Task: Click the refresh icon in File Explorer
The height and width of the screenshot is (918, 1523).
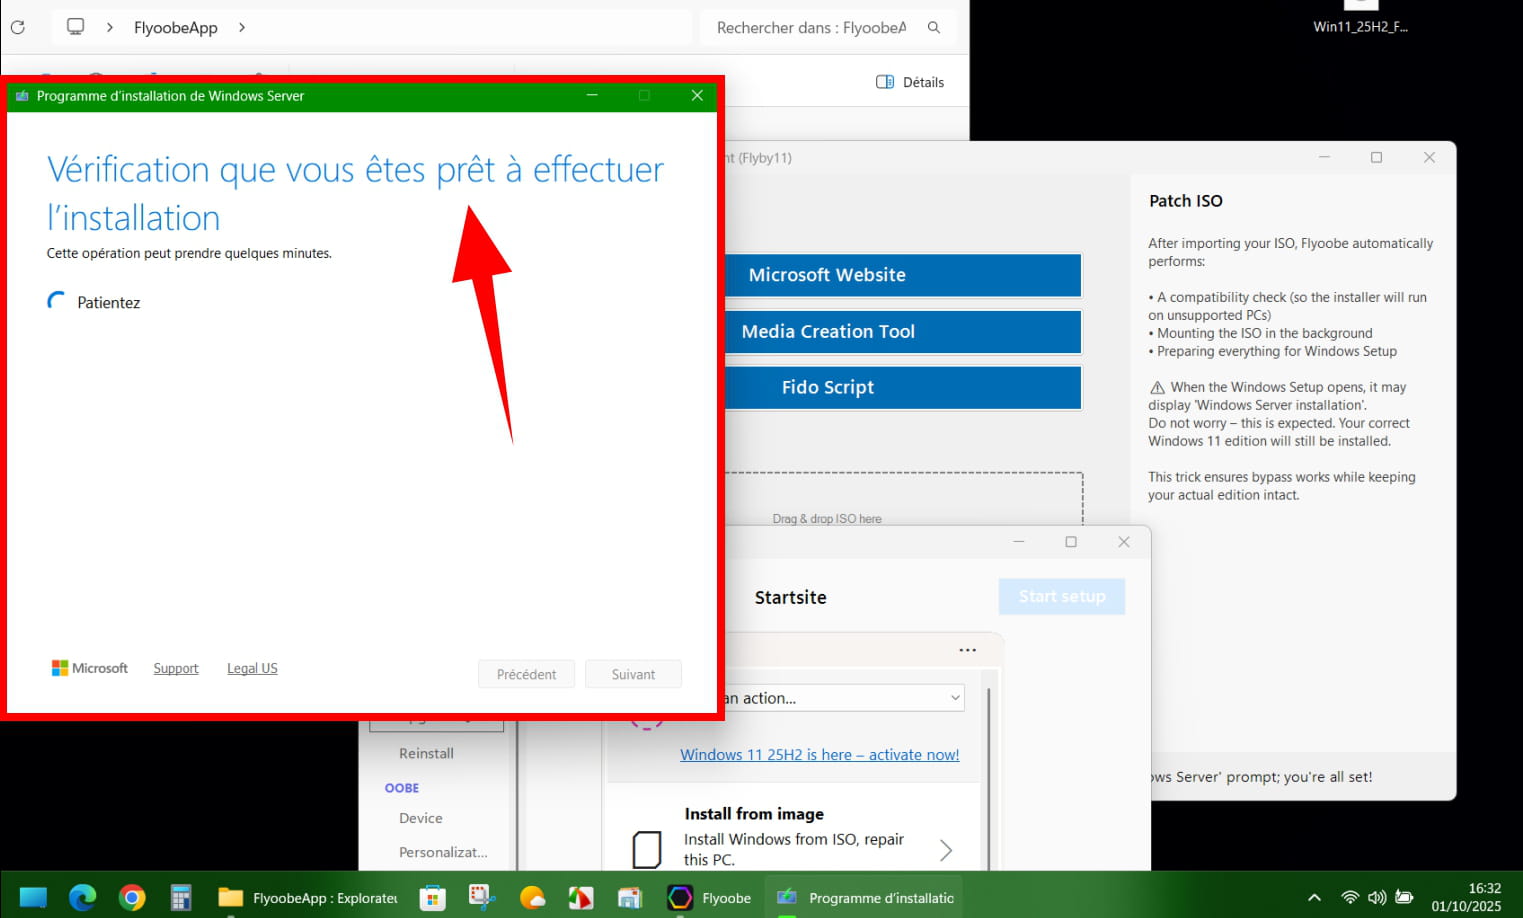Action: pos(18,27)
